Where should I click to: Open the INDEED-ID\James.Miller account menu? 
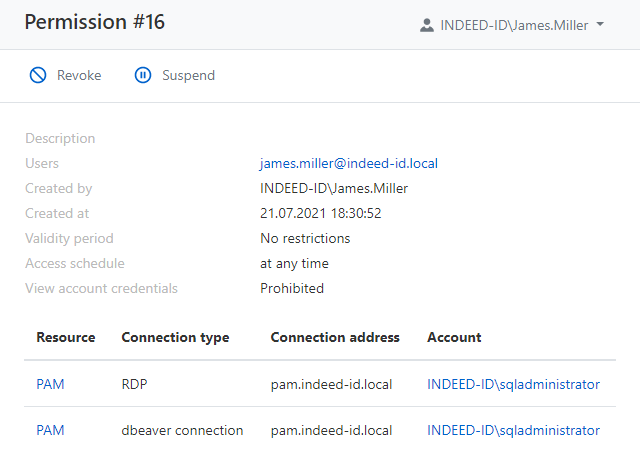(x=513, y=25)
